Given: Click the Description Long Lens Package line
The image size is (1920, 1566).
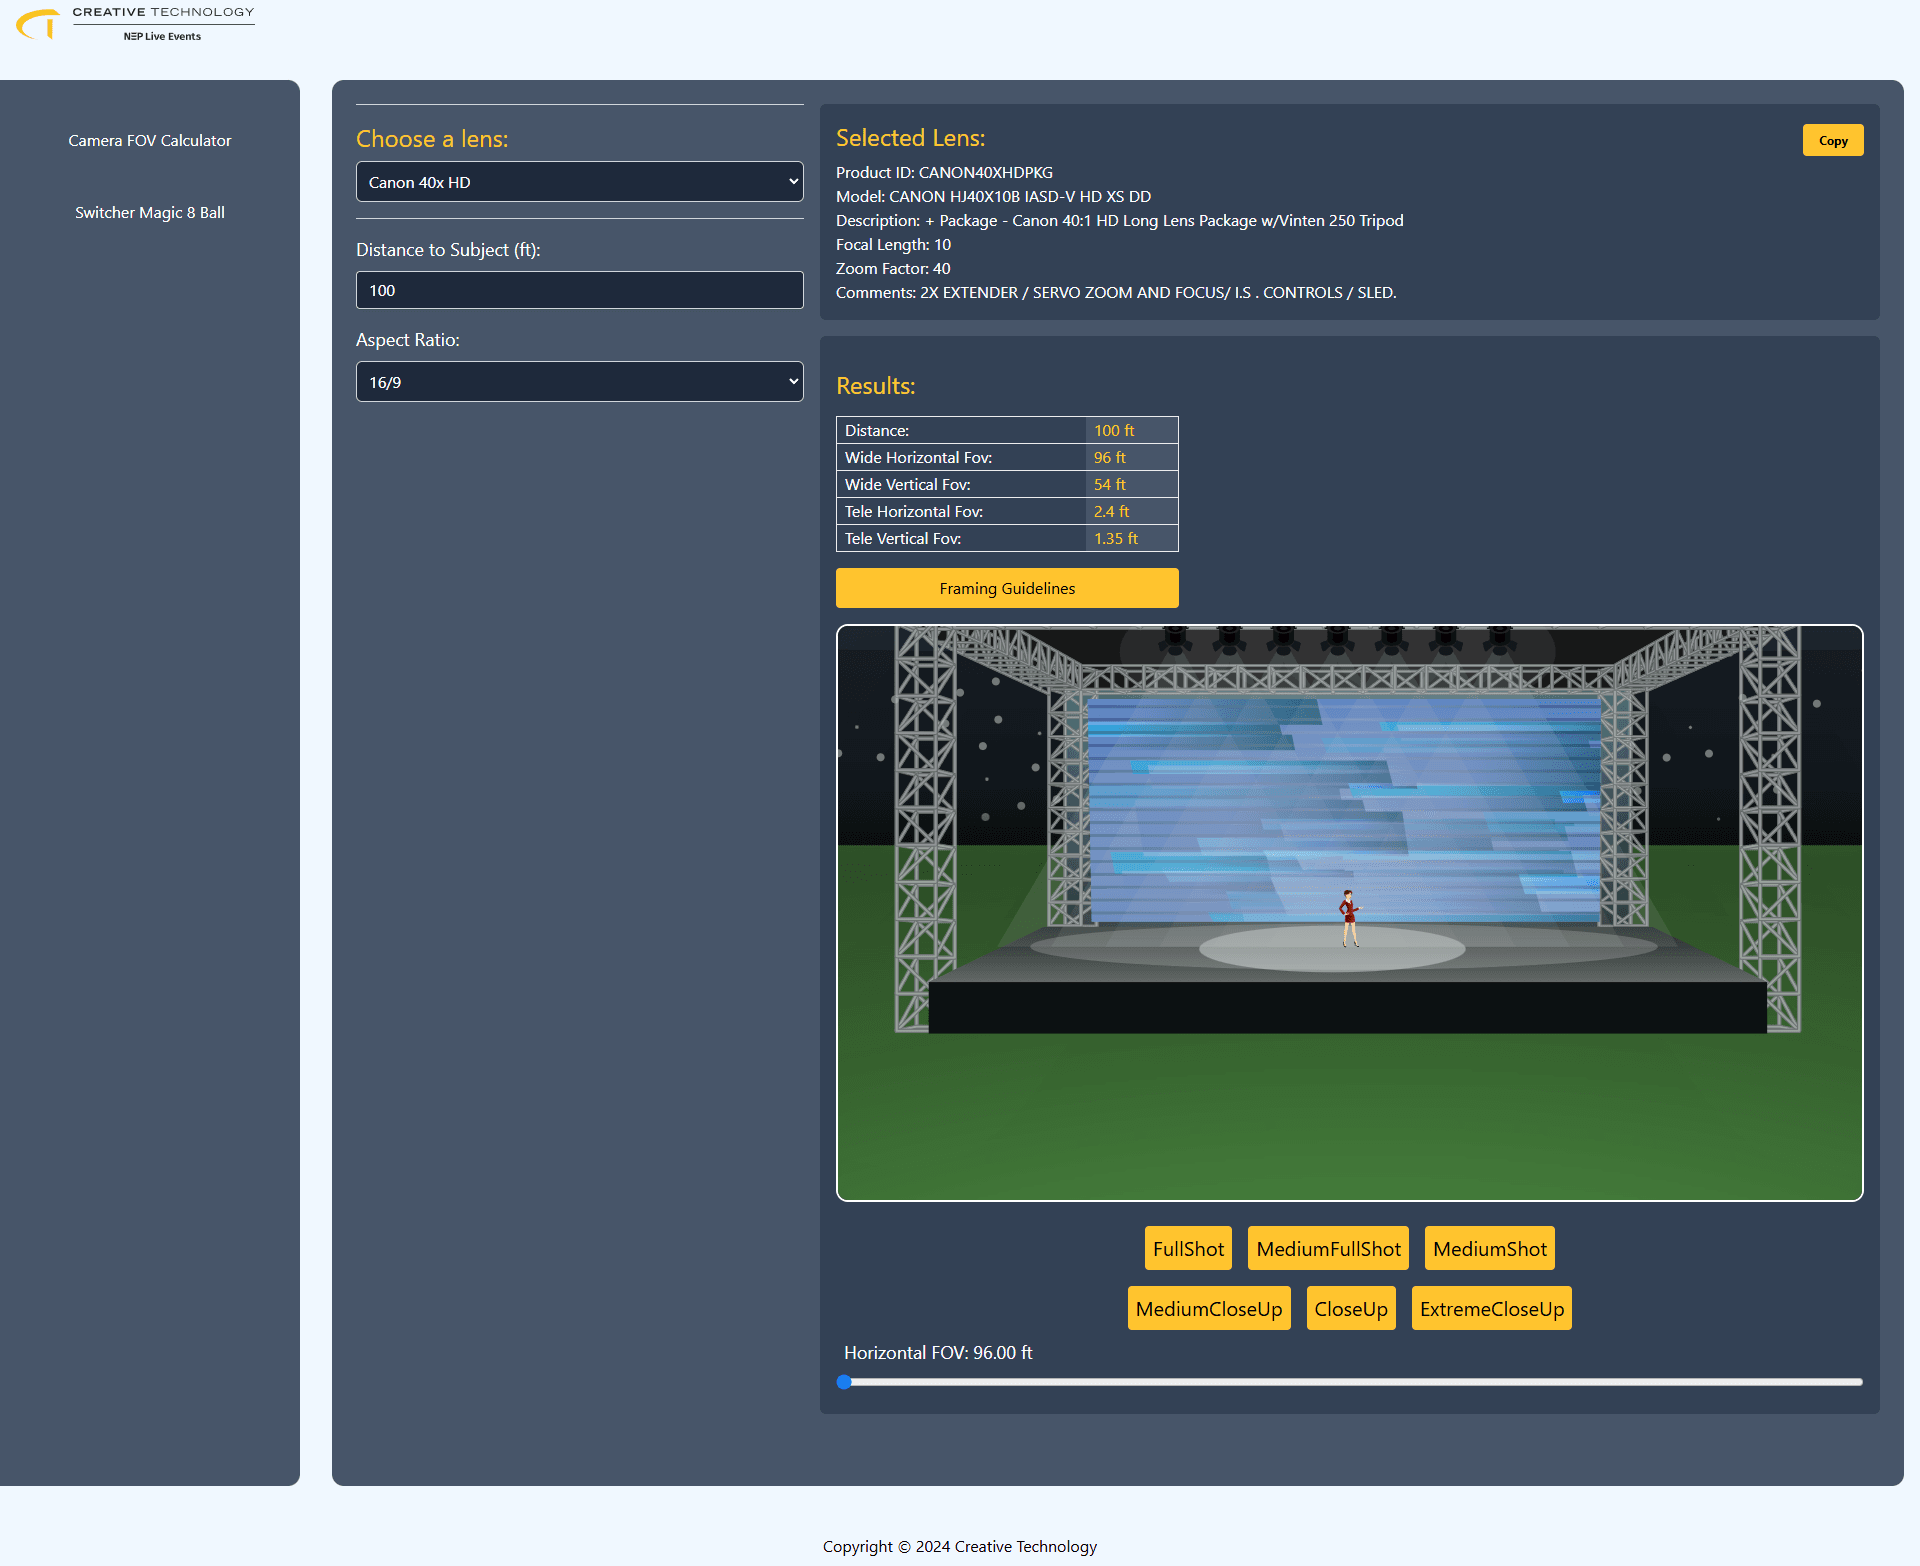Looking at the screenshot, I should [1120, 220].
